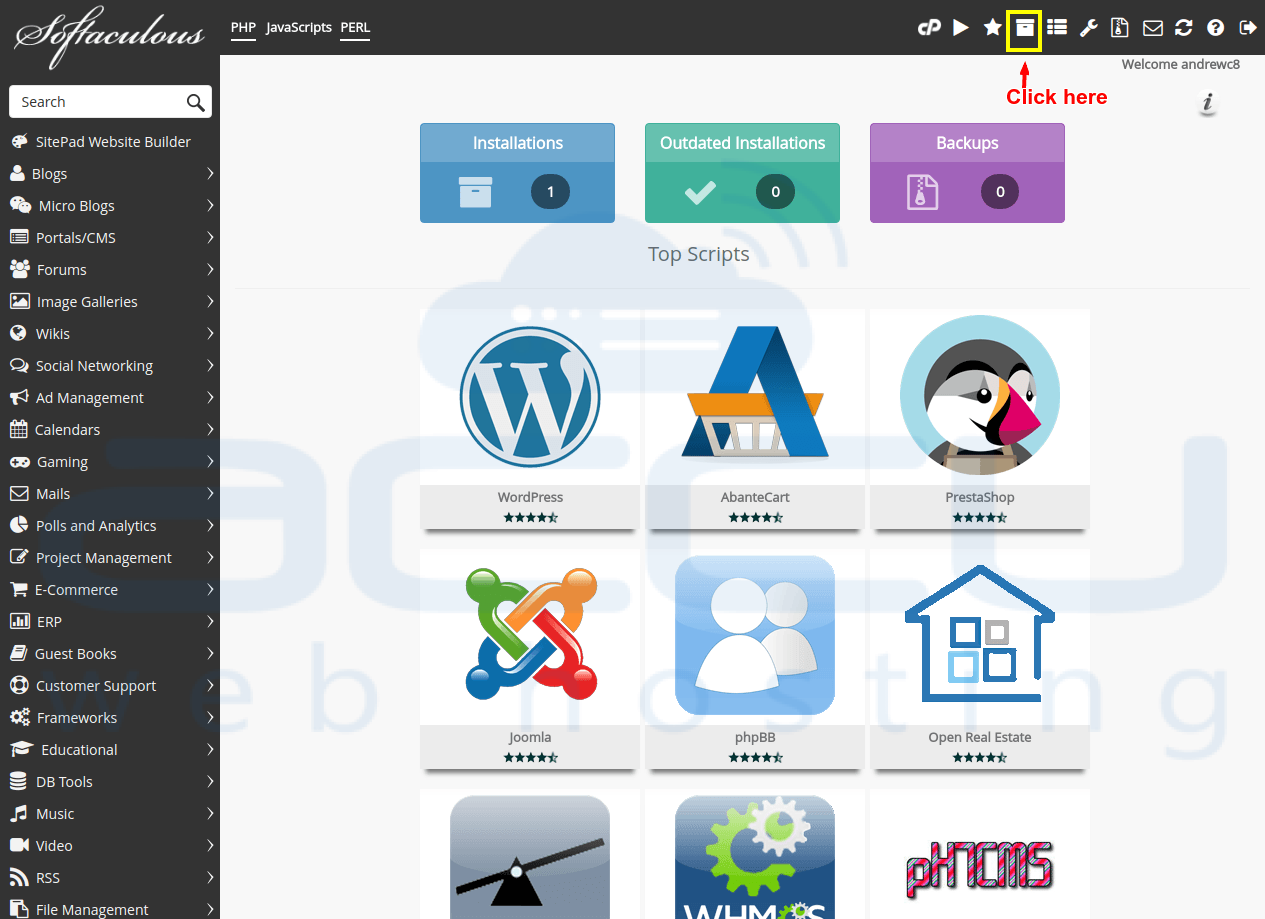1265x919 pixels.
Task: Expand the Wikis category
Action: [x=110, y=334]
